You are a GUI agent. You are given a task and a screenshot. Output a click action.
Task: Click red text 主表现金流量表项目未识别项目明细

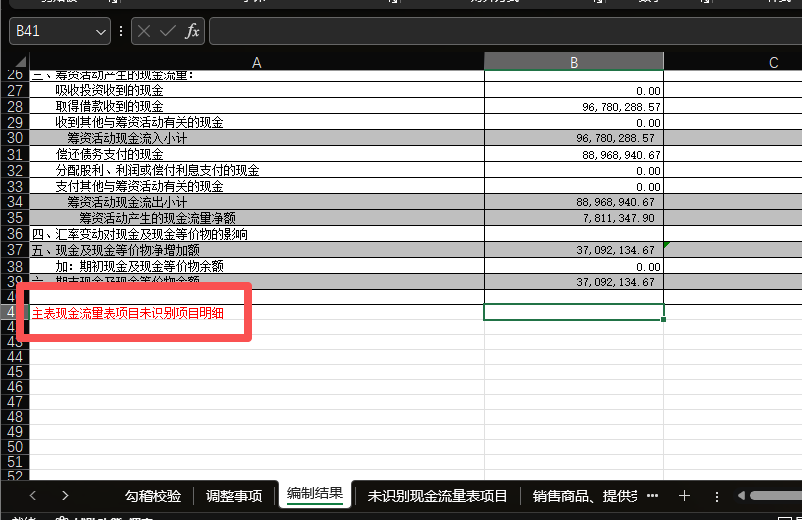tap(128, 313)
